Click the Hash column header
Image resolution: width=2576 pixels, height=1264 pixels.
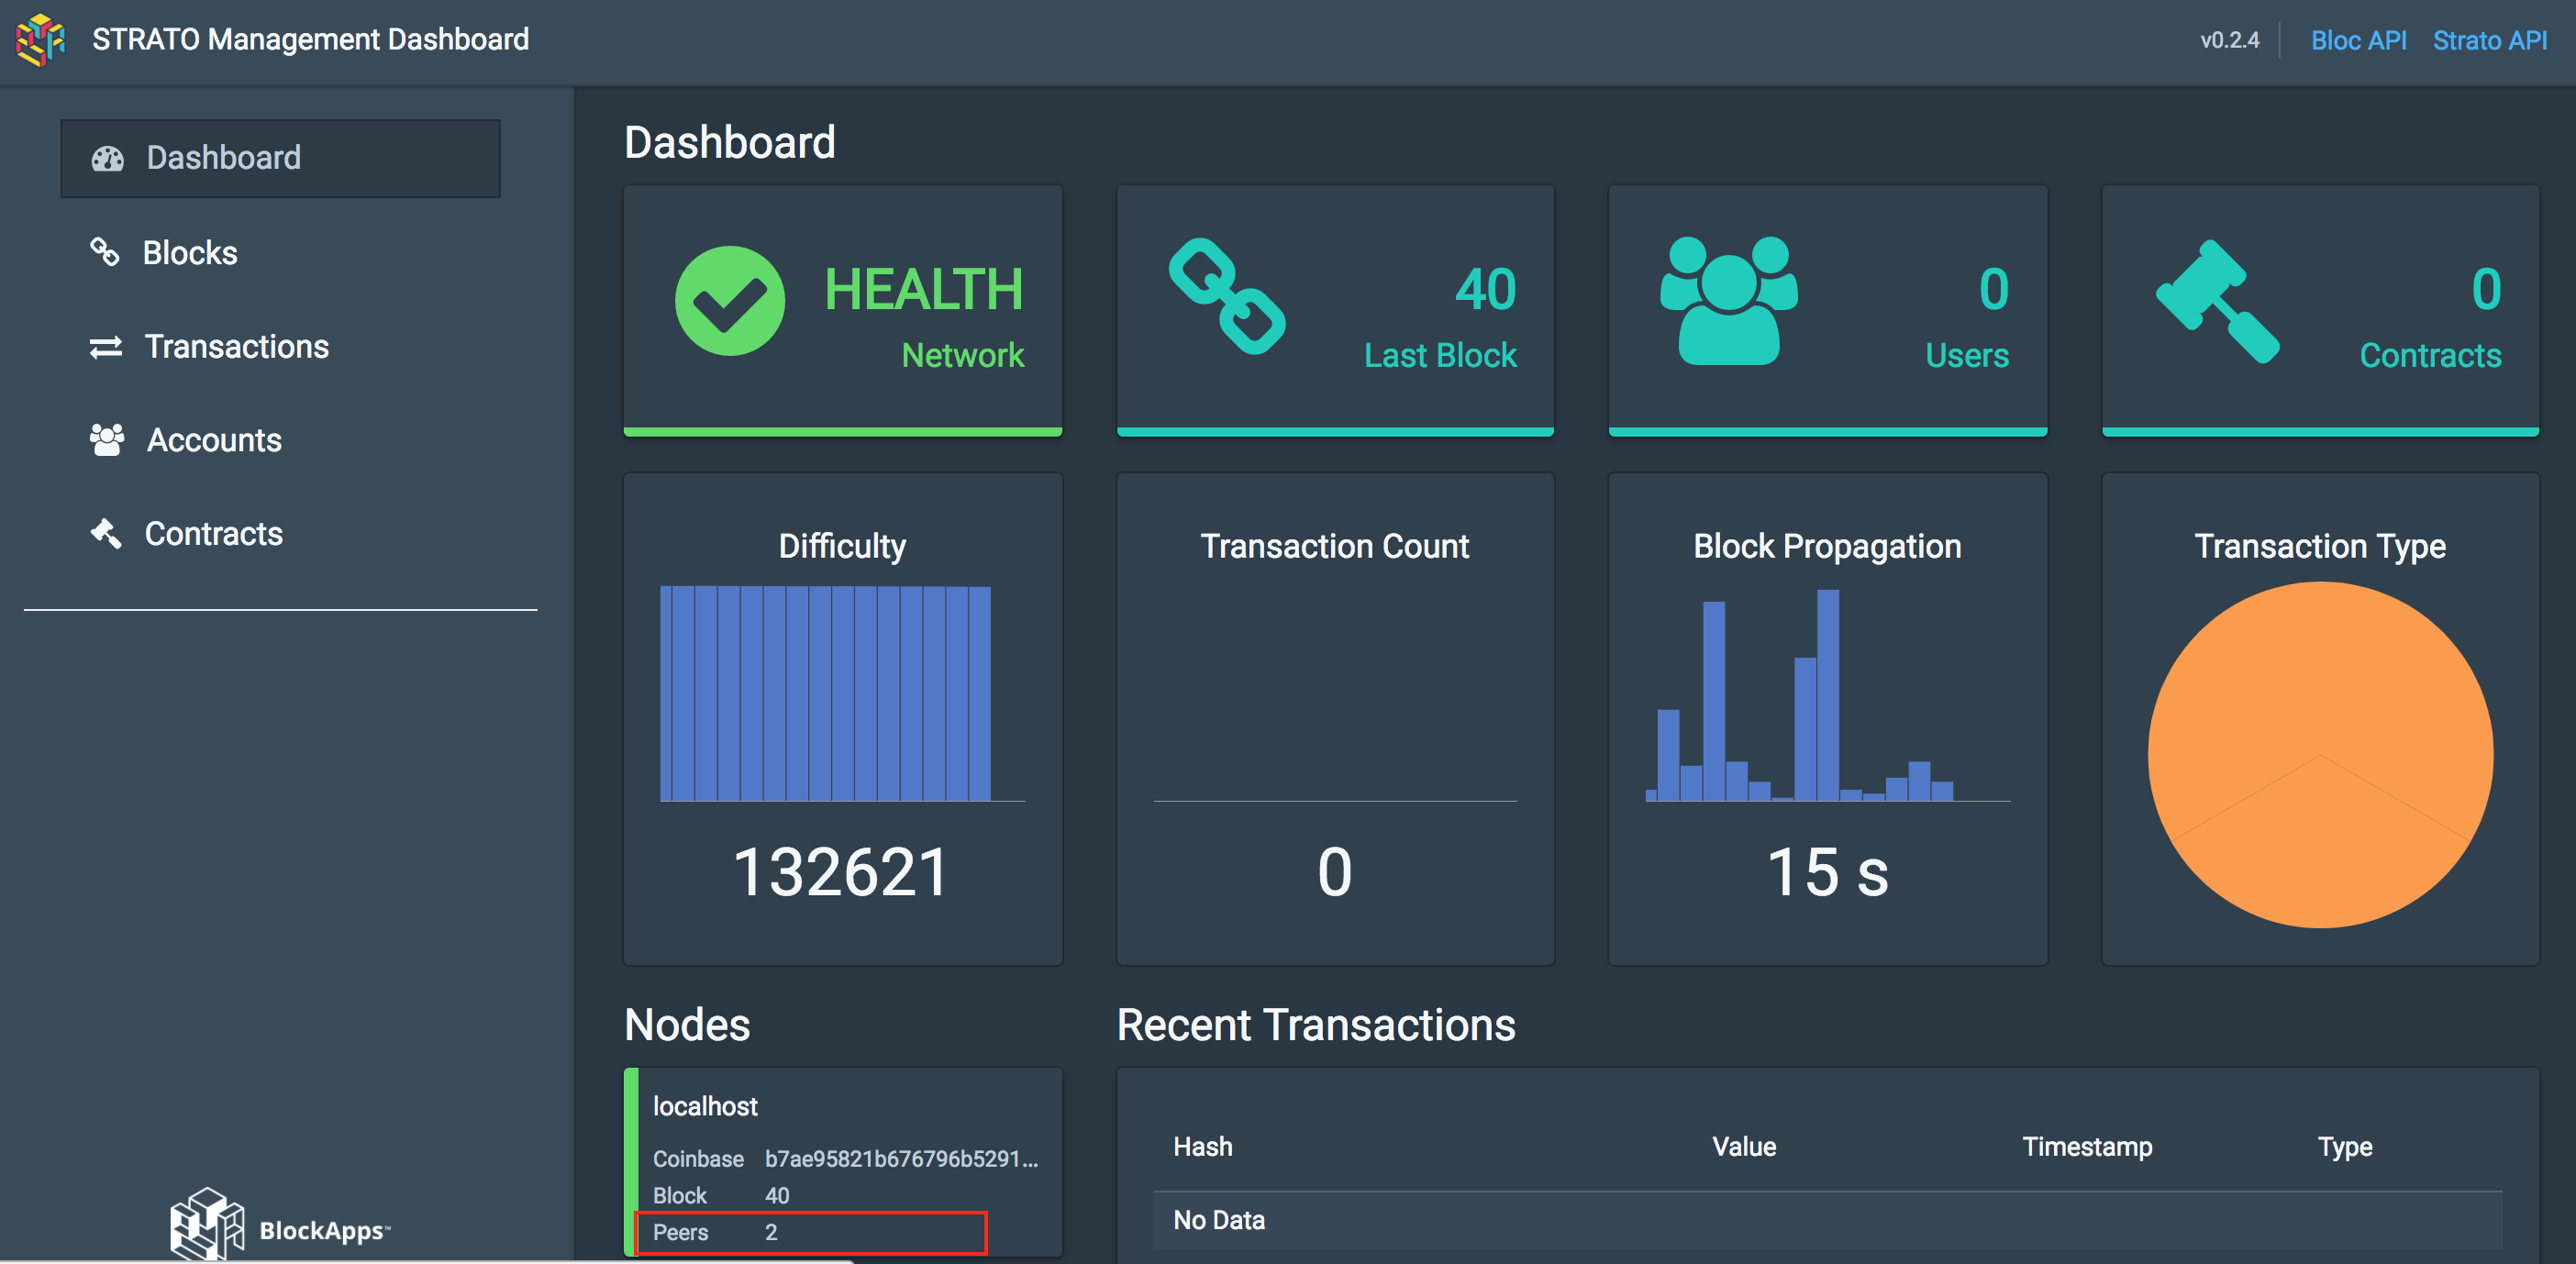pyautogui.click(x=1202, y=1146)
